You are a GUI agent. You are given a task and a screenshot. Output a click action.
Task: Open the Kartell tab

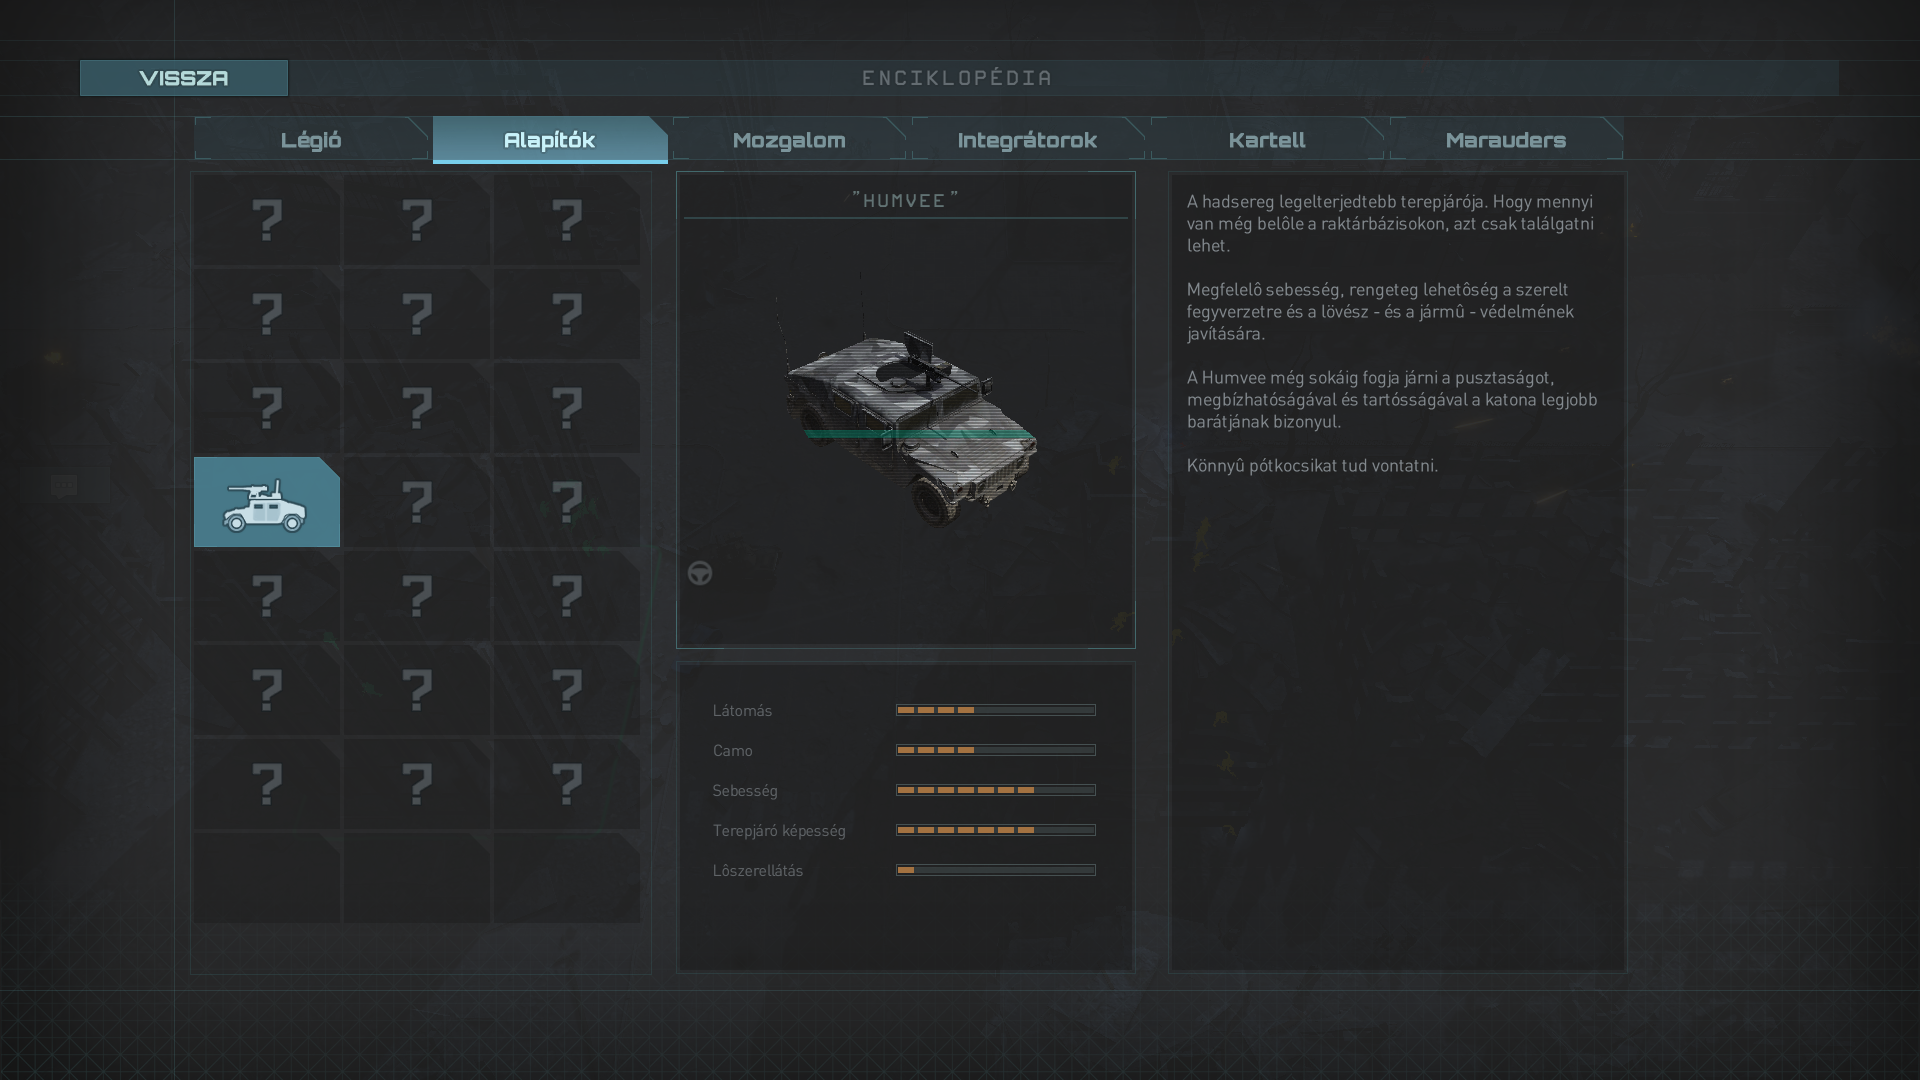point(1266,140)
